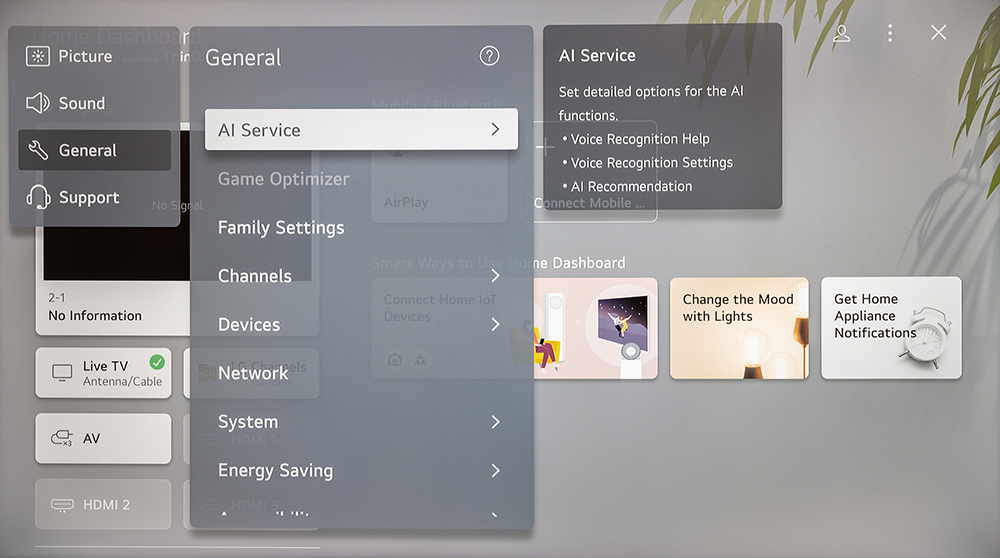This screenshot has width=1000, height=558.
Task: Click the AI Service description heading
Action: (597, 55)
